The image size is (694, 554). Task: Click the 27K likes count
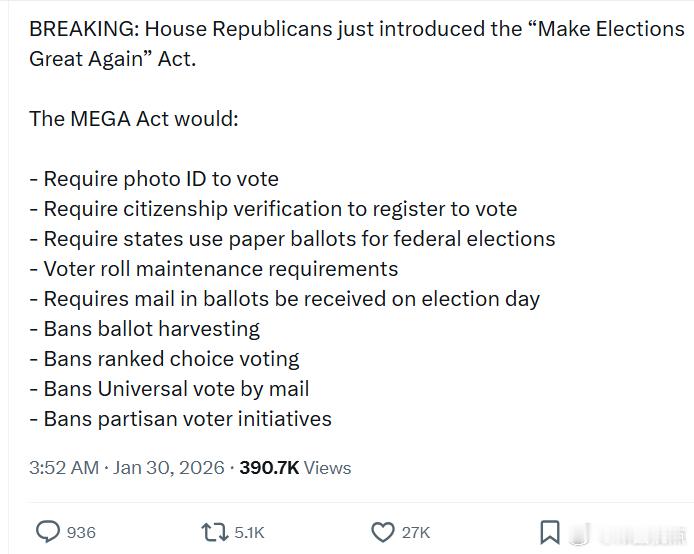tap(415, 533)
